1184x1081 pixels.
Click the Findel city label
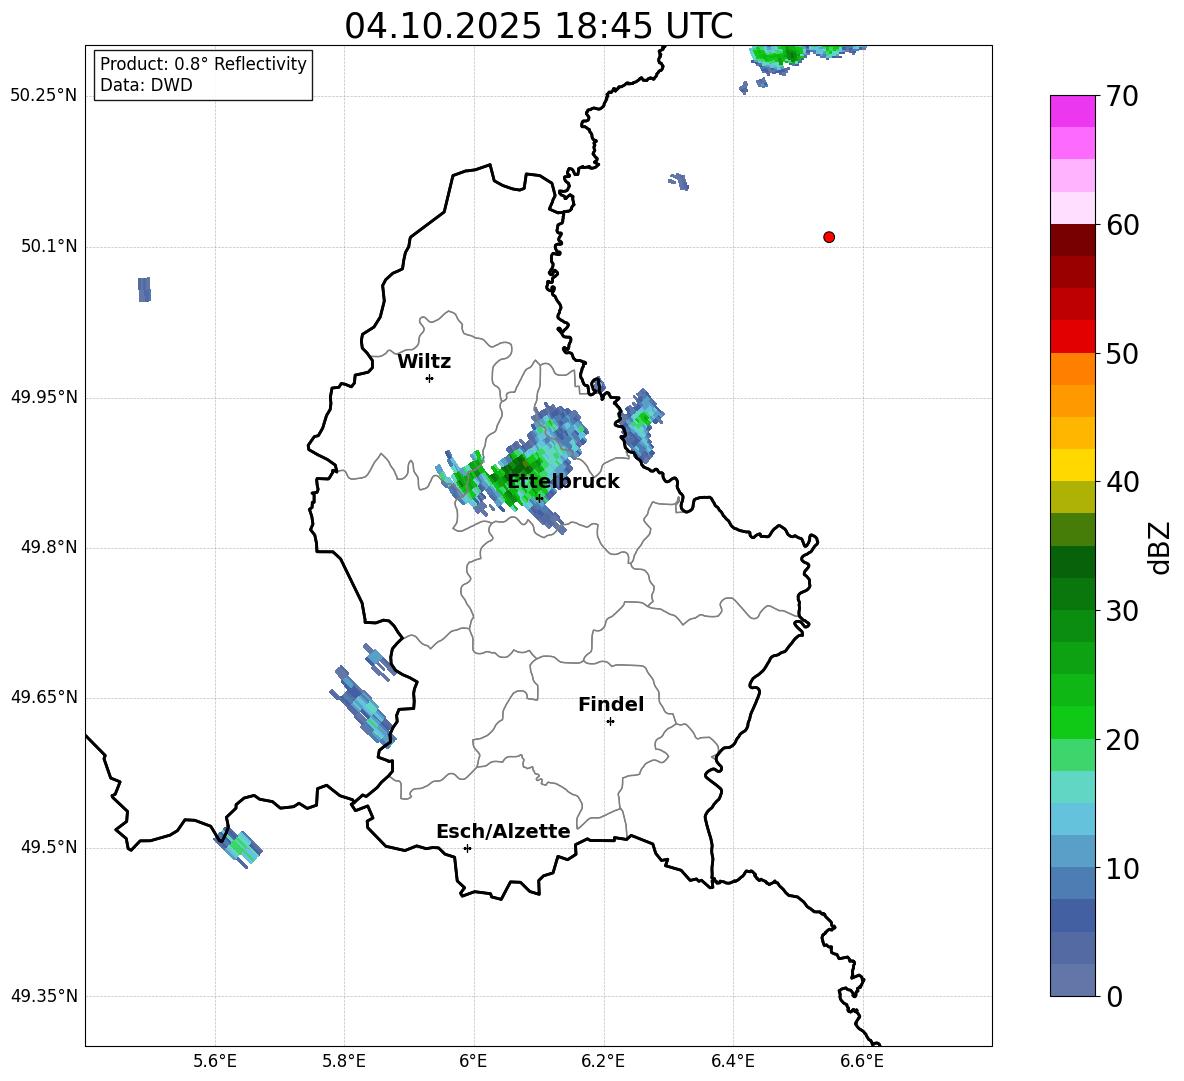tap(611, 704)
